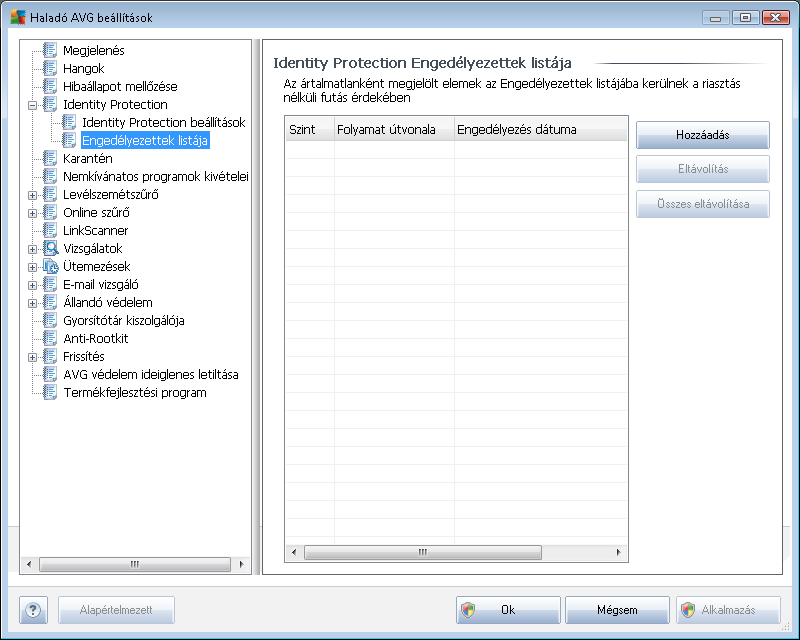Sort by Folyamat útvonala column header
The image size is (800, 640).
coord(394,129)
